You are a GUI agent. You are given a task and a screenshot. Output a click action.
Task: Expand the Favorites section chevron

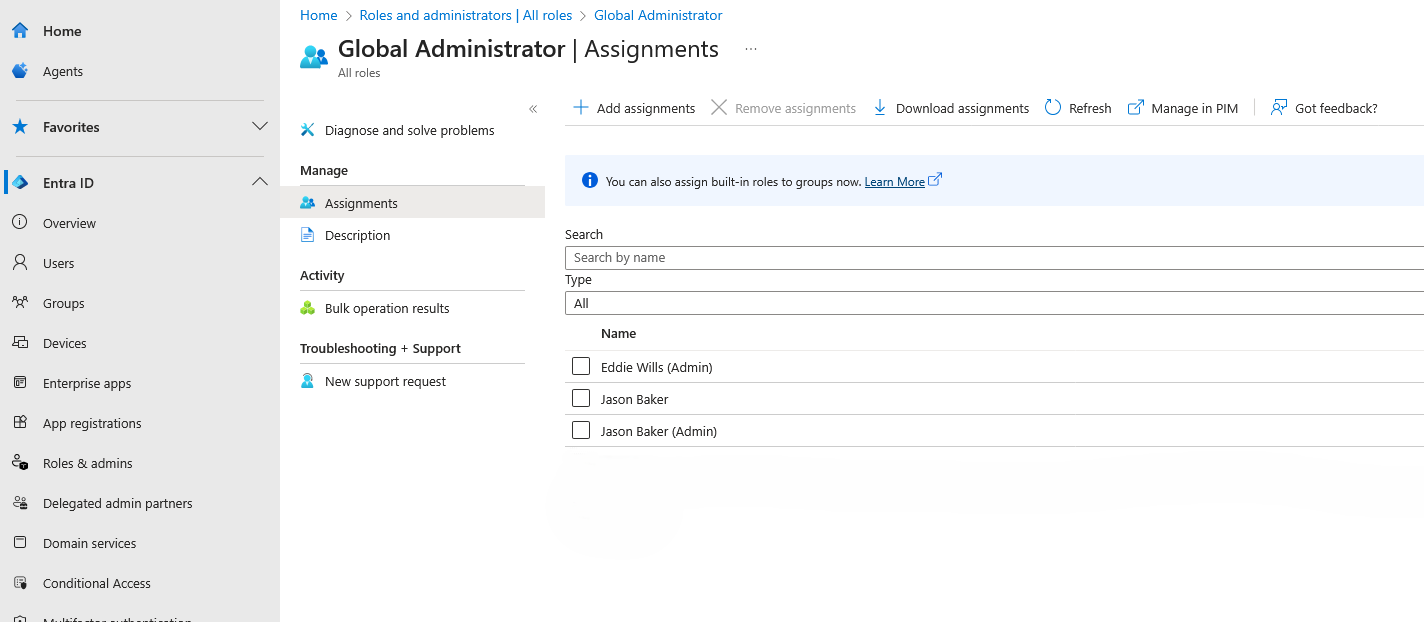[x=260, y=127]
